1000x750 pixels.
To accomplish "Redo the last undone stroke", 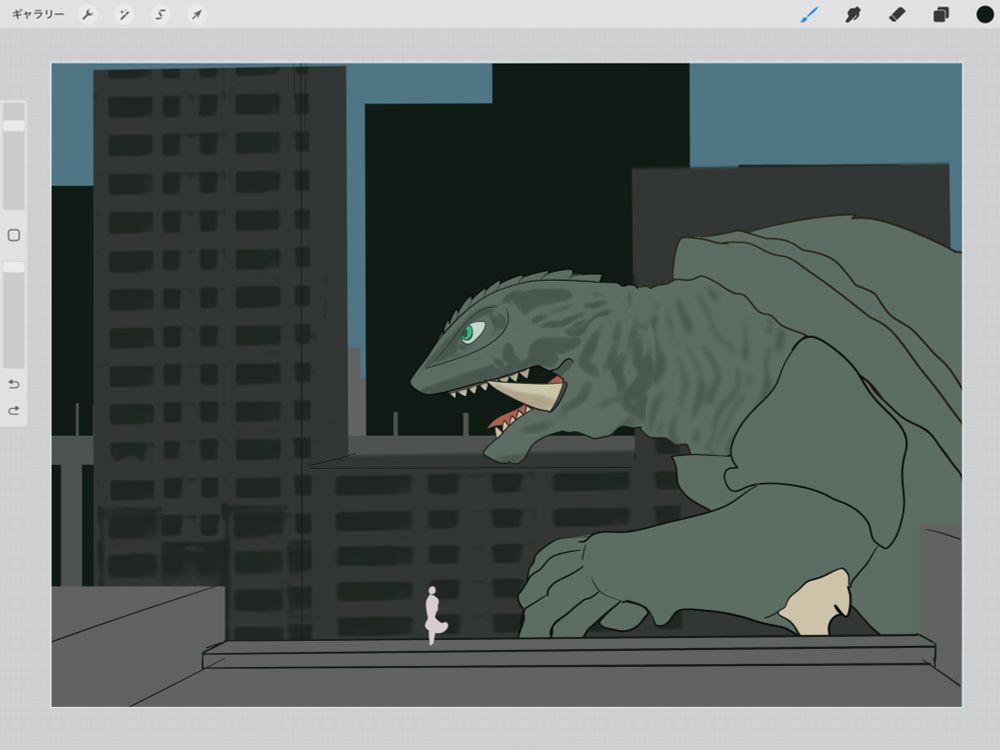I will [14, 410].
